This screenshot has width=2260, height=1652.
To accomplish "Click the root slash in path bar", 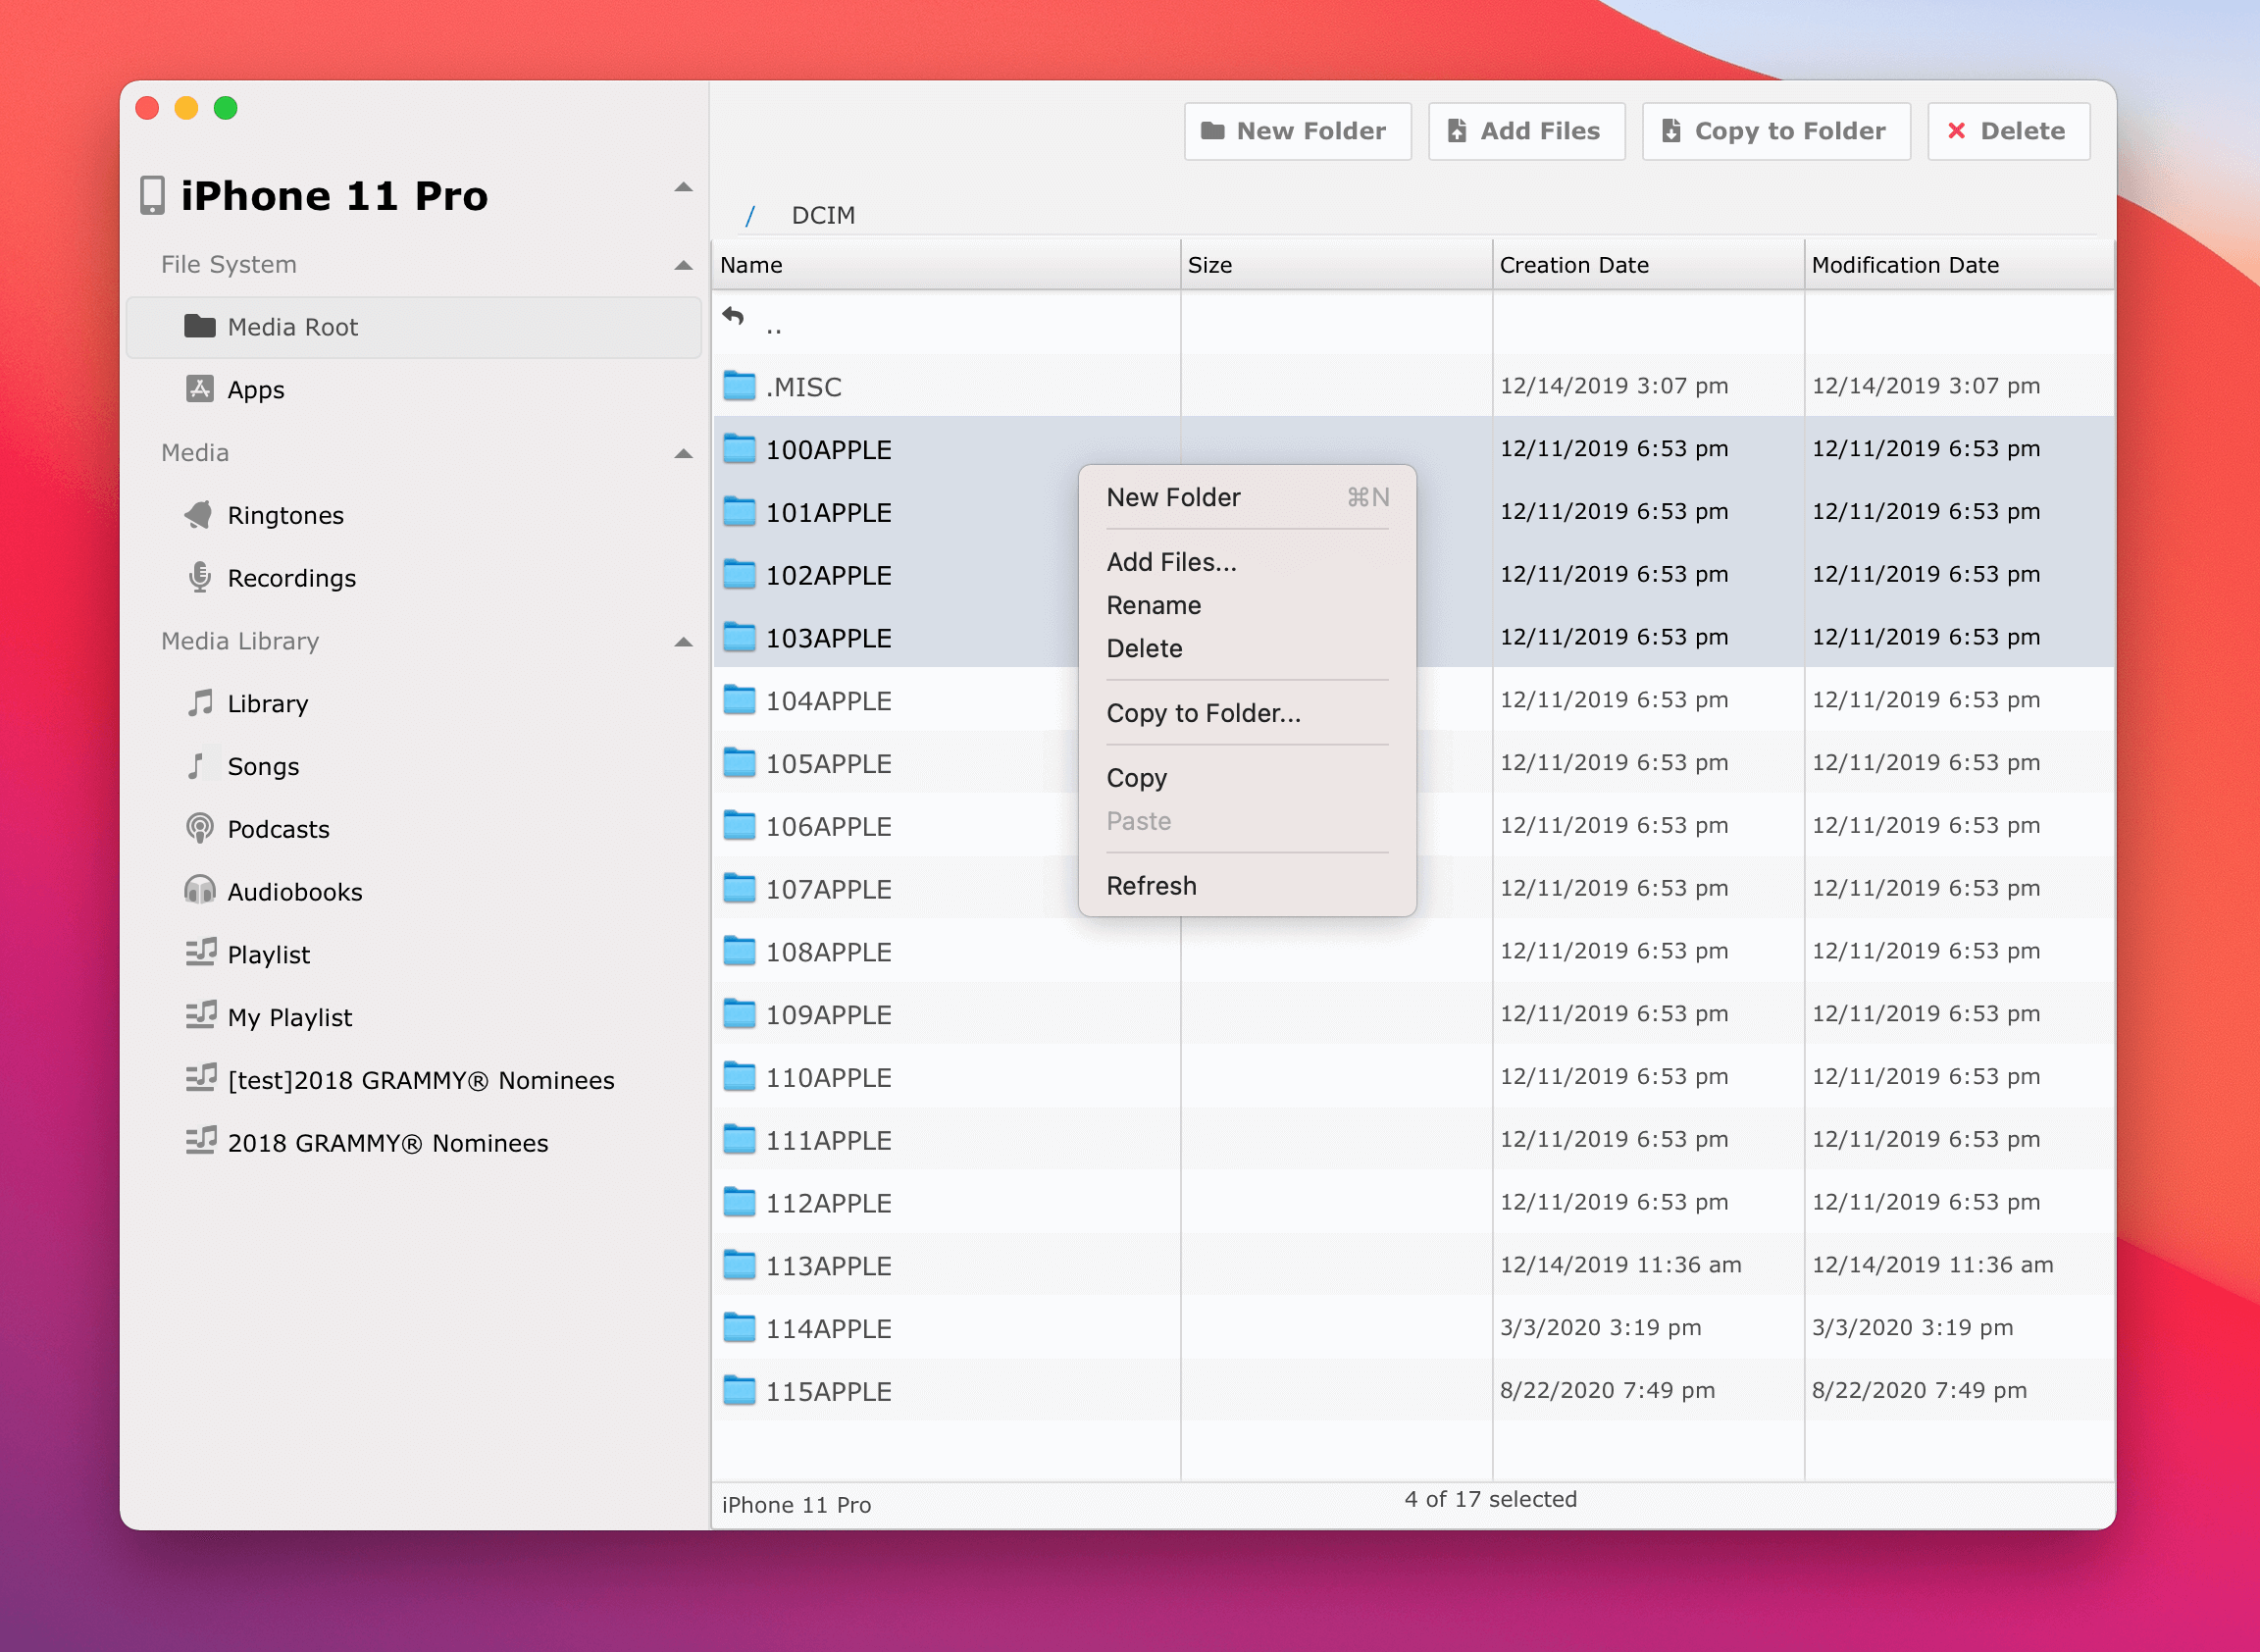I will pos(750,215).
